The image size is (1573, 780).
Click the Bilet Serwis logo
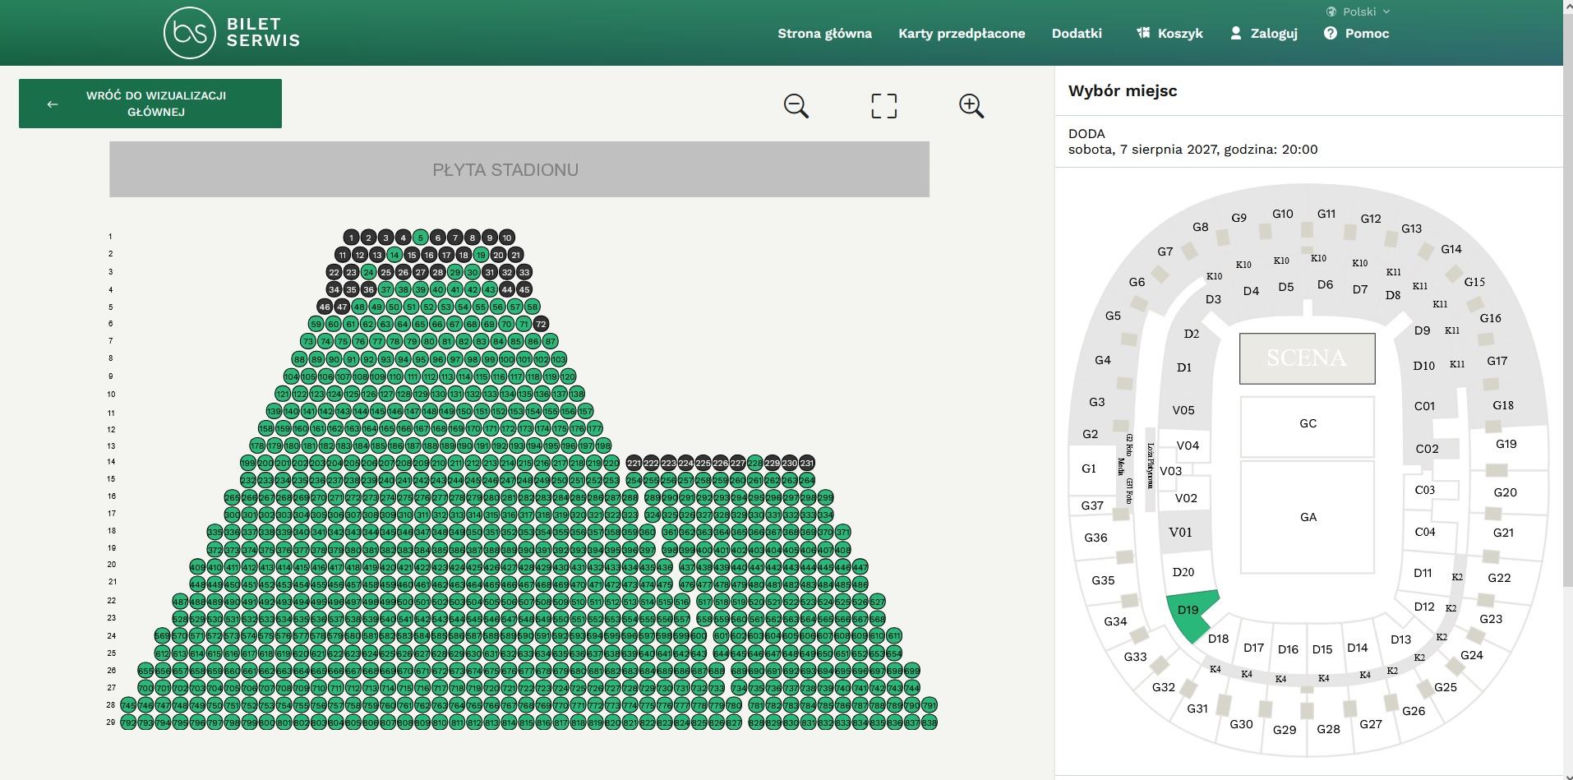[x=232, y=33]
